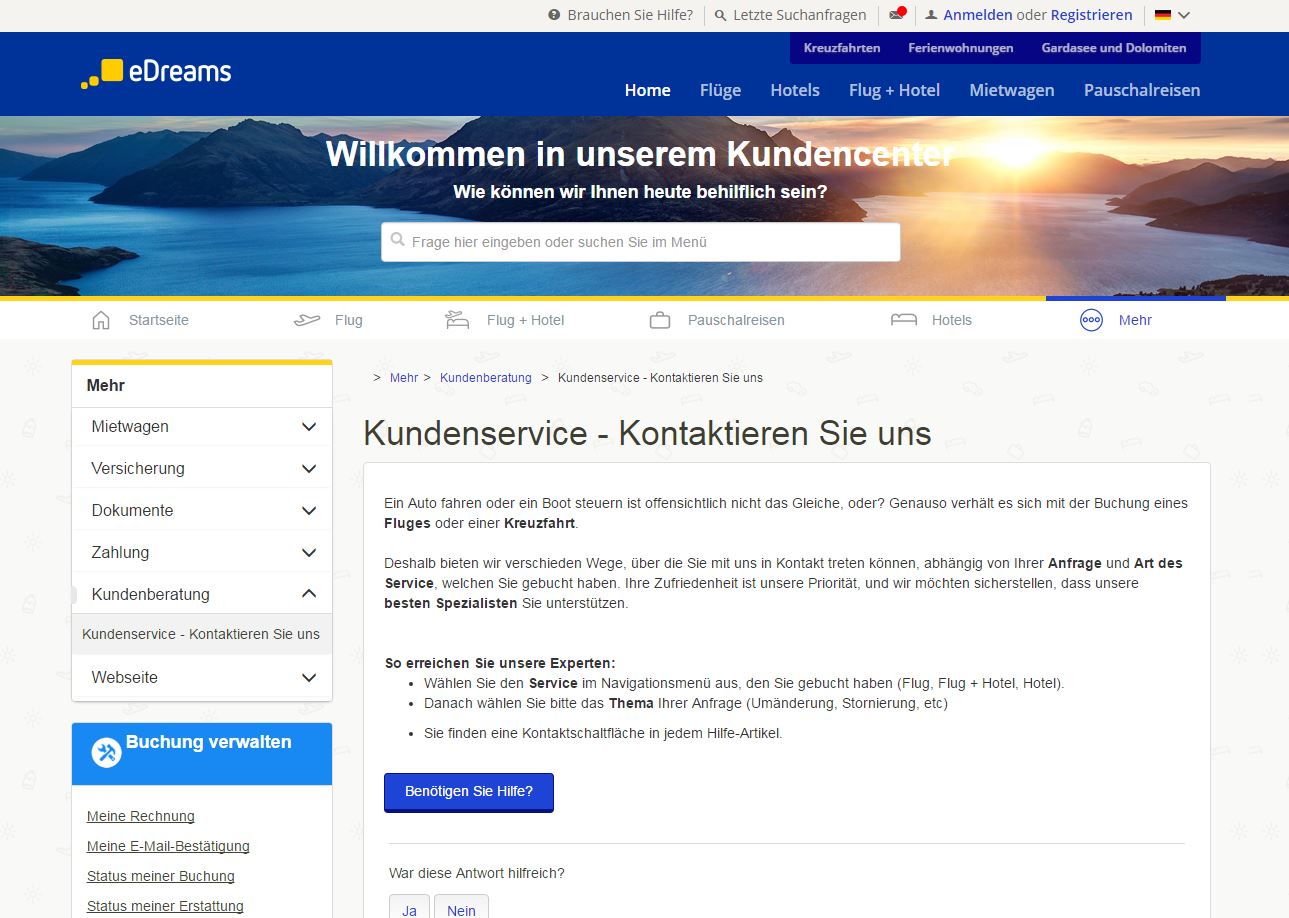
Task: Answer Ja to the helpfulness question
Action: pos(409,910)
